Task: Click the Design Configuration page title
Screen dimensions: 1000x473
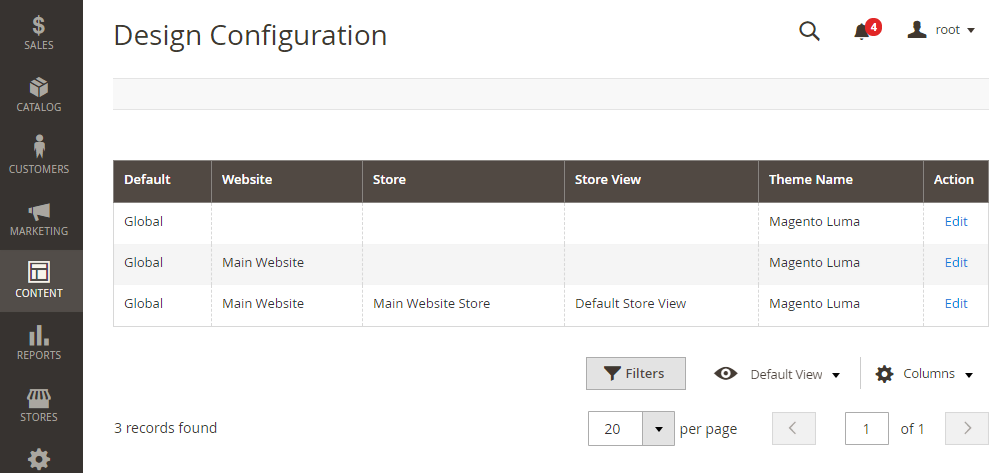Action: point(250,36)
